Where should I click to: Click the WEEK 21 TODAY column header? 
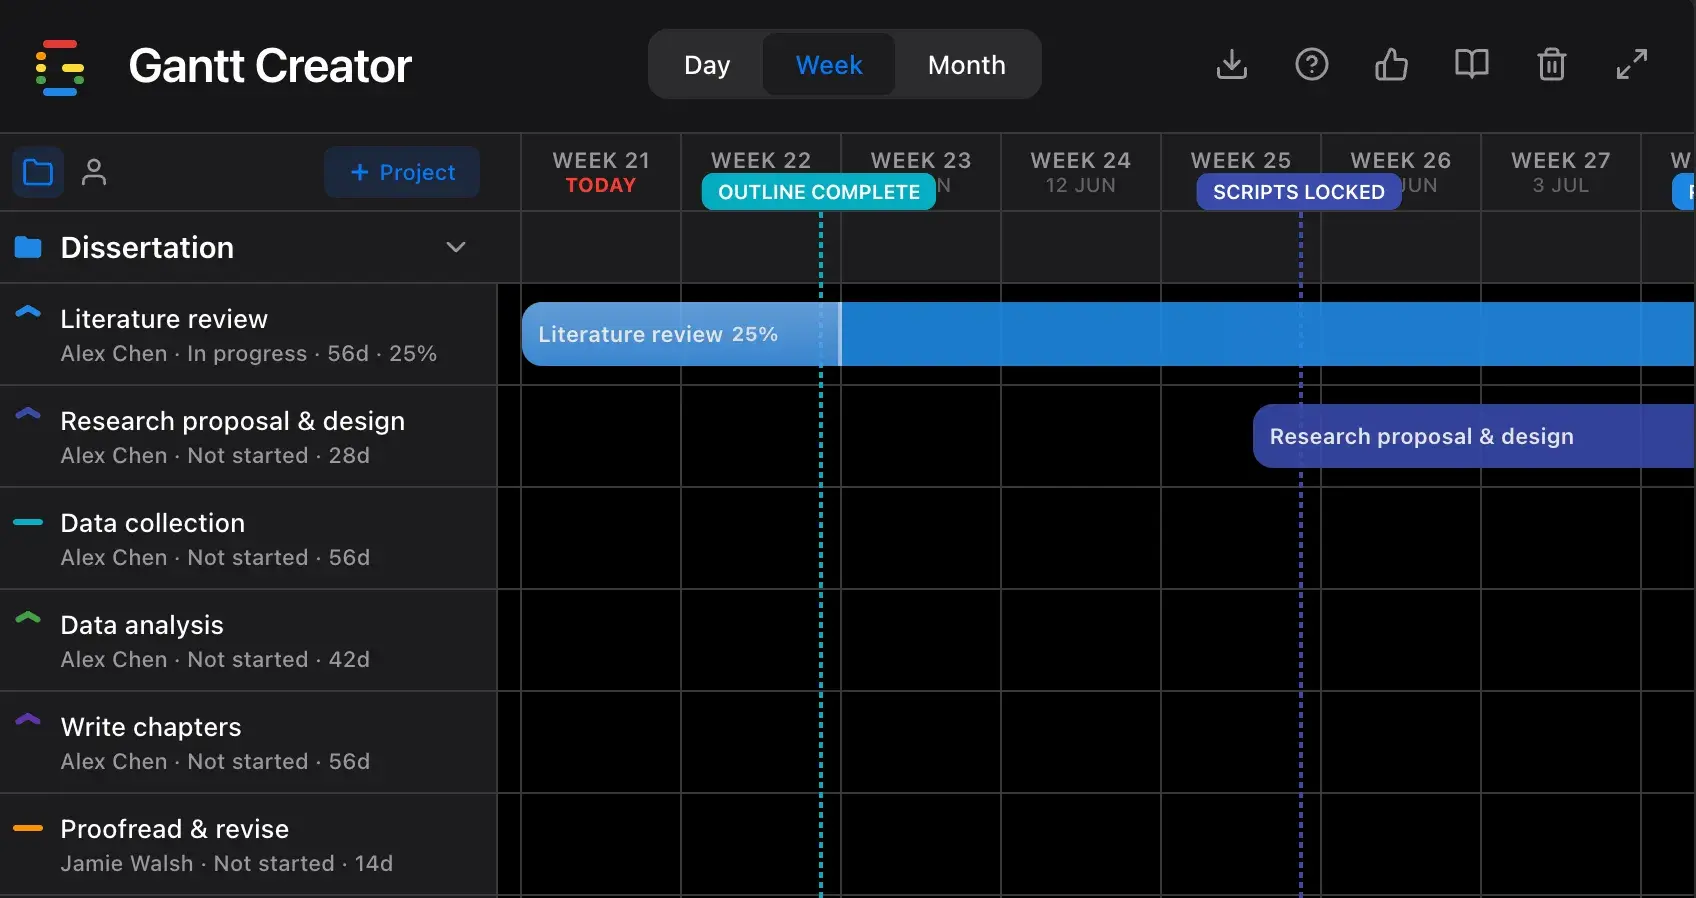pos(601,172)
